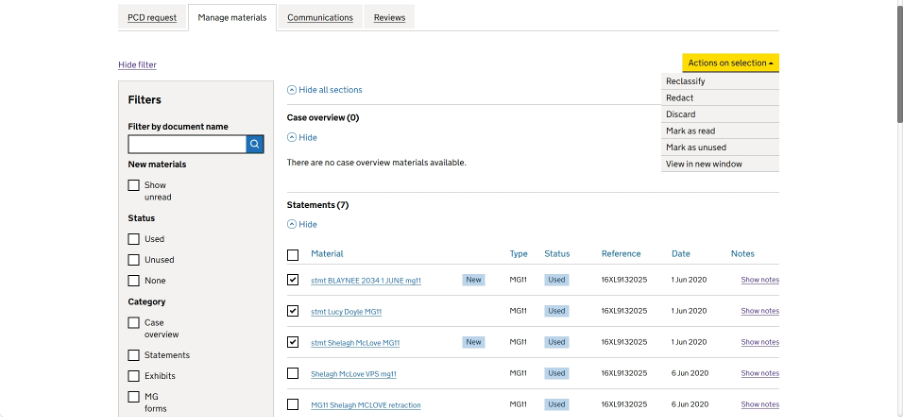Hide the Case overview section
The height and width of the screenshot is (418, 904).
302,137
